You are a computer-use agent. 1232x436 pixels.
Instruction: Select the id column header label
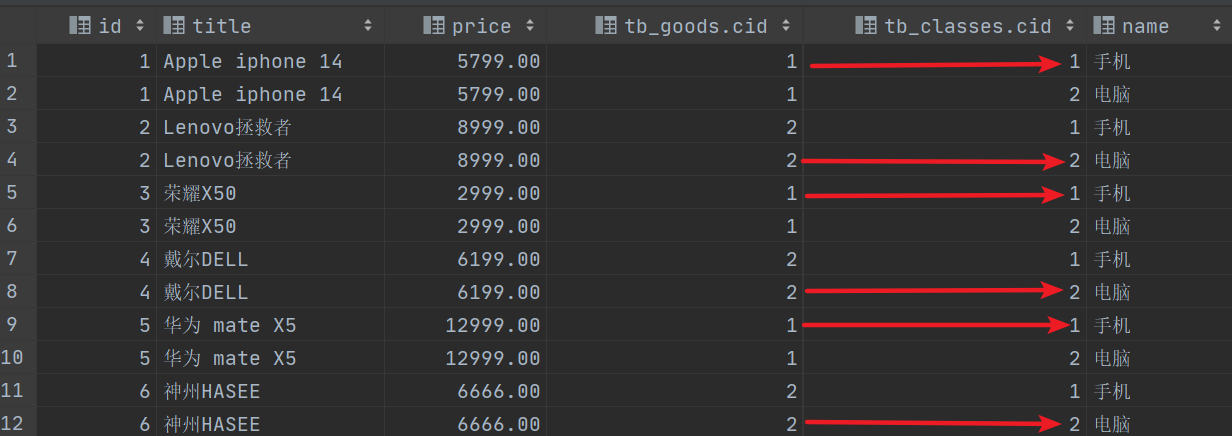[110, 26]
